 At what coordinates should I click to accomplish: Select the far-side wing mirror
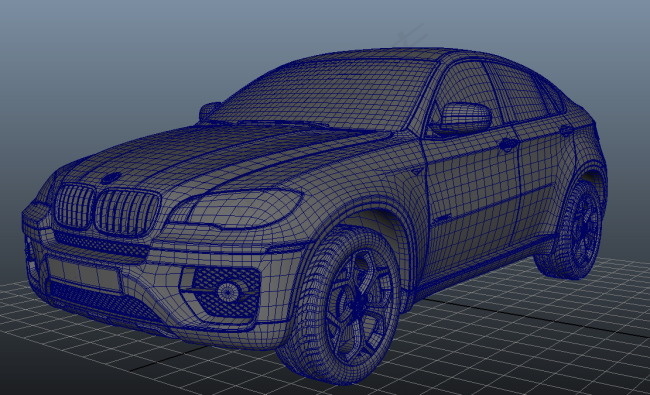pyautogui.click(x=211, y=110)
